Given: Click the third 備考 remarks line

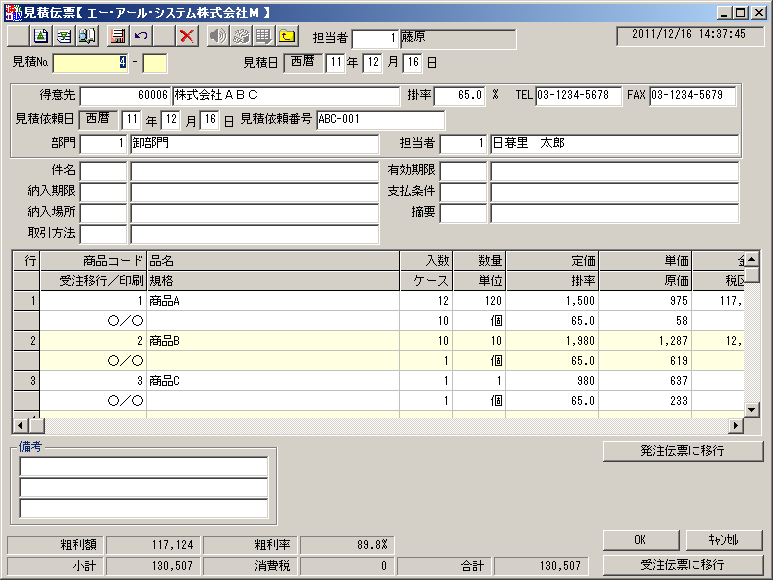Looking at the screenshot, I should coord(143,509).
